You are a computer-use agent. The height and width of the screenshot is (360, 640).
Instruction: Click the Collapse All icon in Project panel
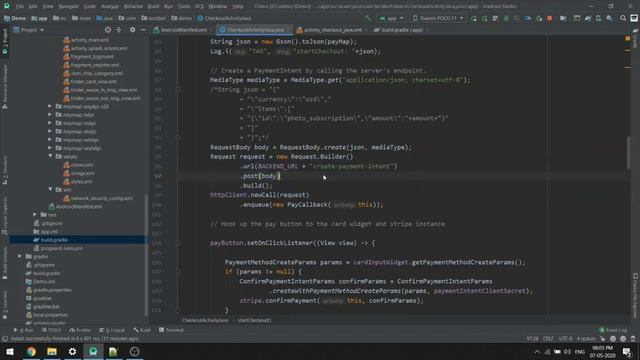[119, 30]
